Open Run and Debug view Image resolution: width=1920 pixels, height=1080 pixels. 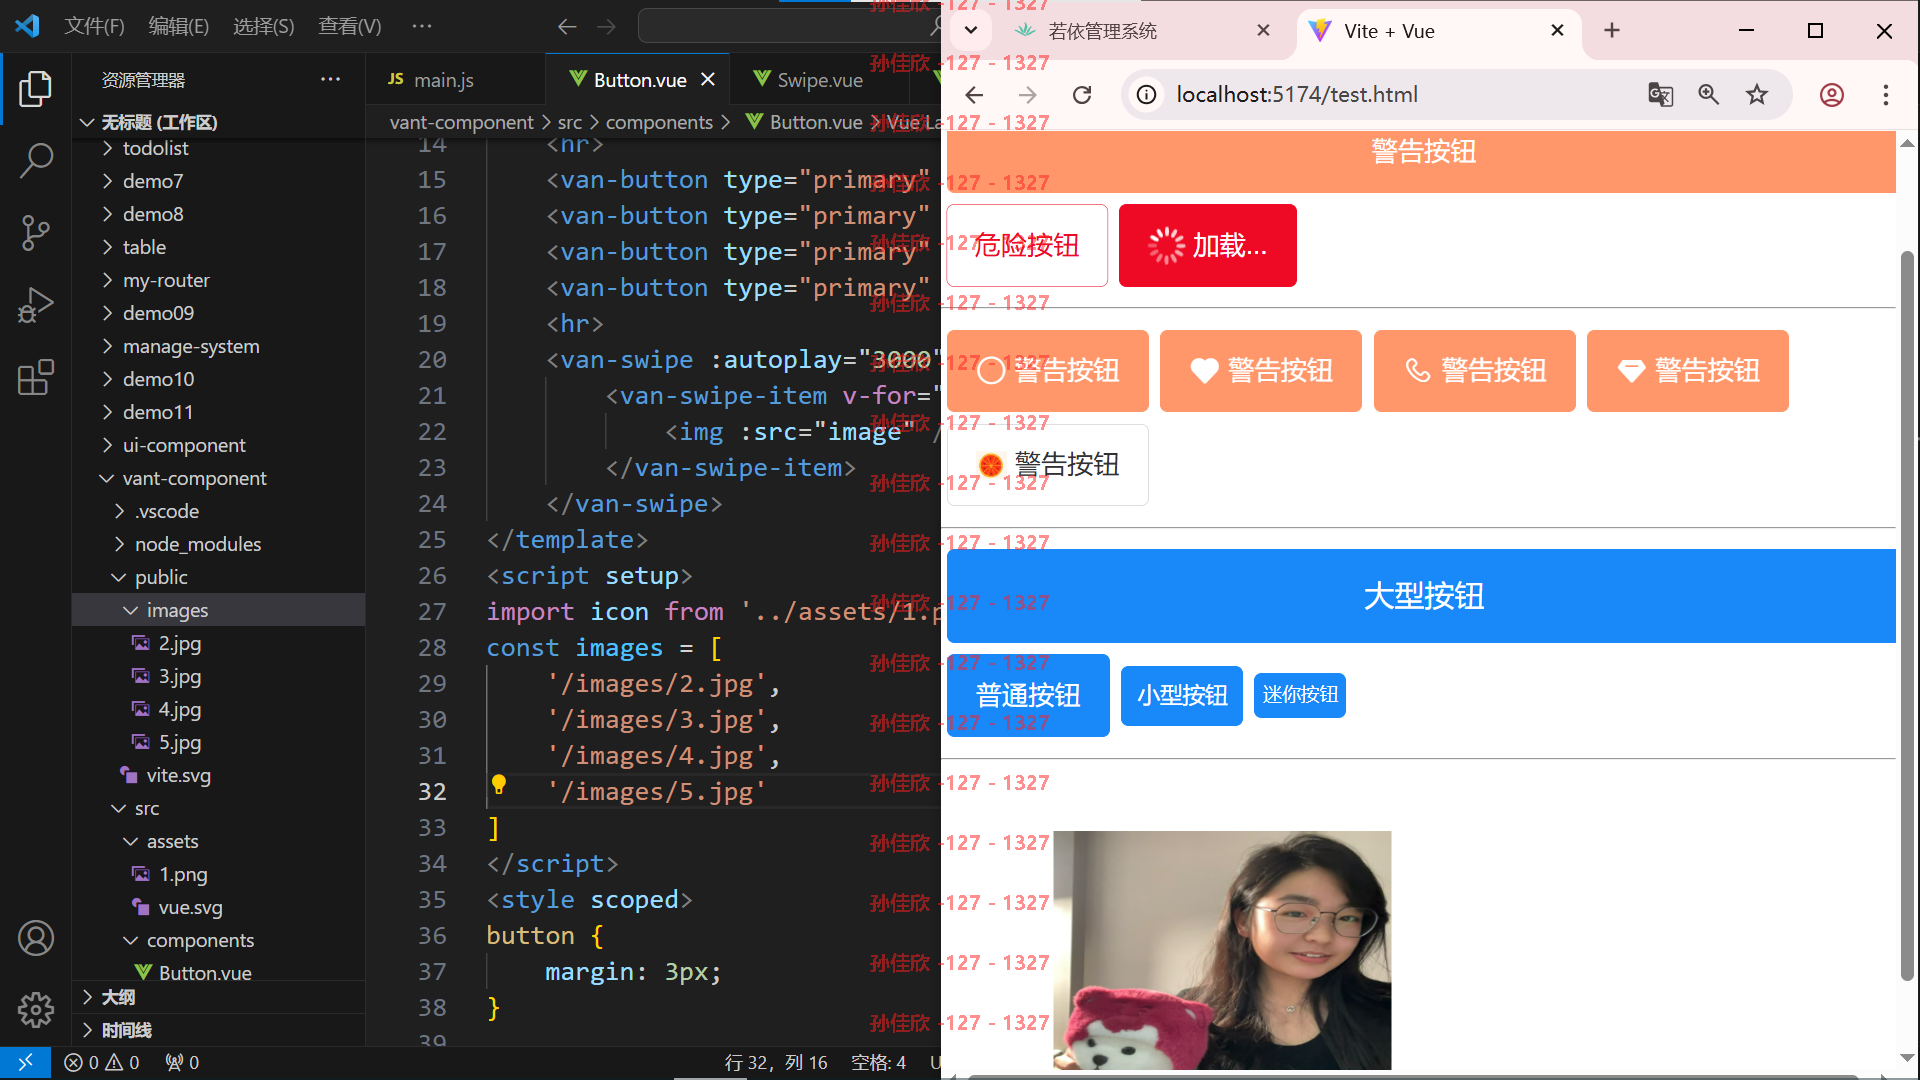(x=36, y=305)
